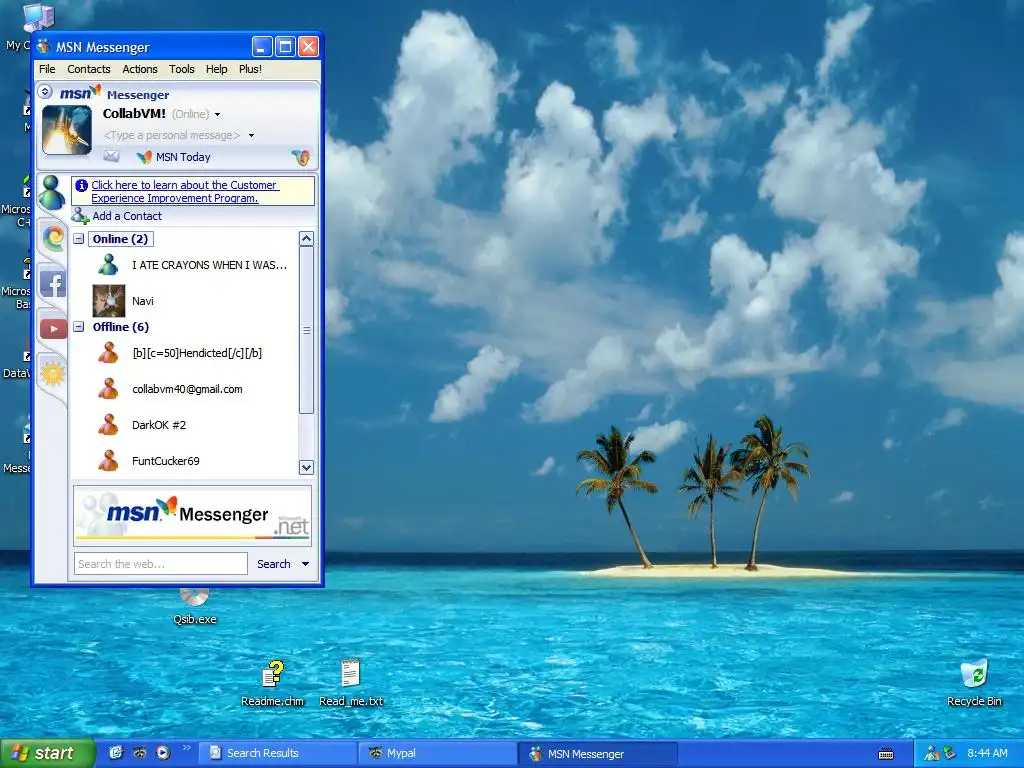This screenshot has height=768, width=1024.
Task: Select the Readme.chm desktop icon
Action: tap(273, 683)
